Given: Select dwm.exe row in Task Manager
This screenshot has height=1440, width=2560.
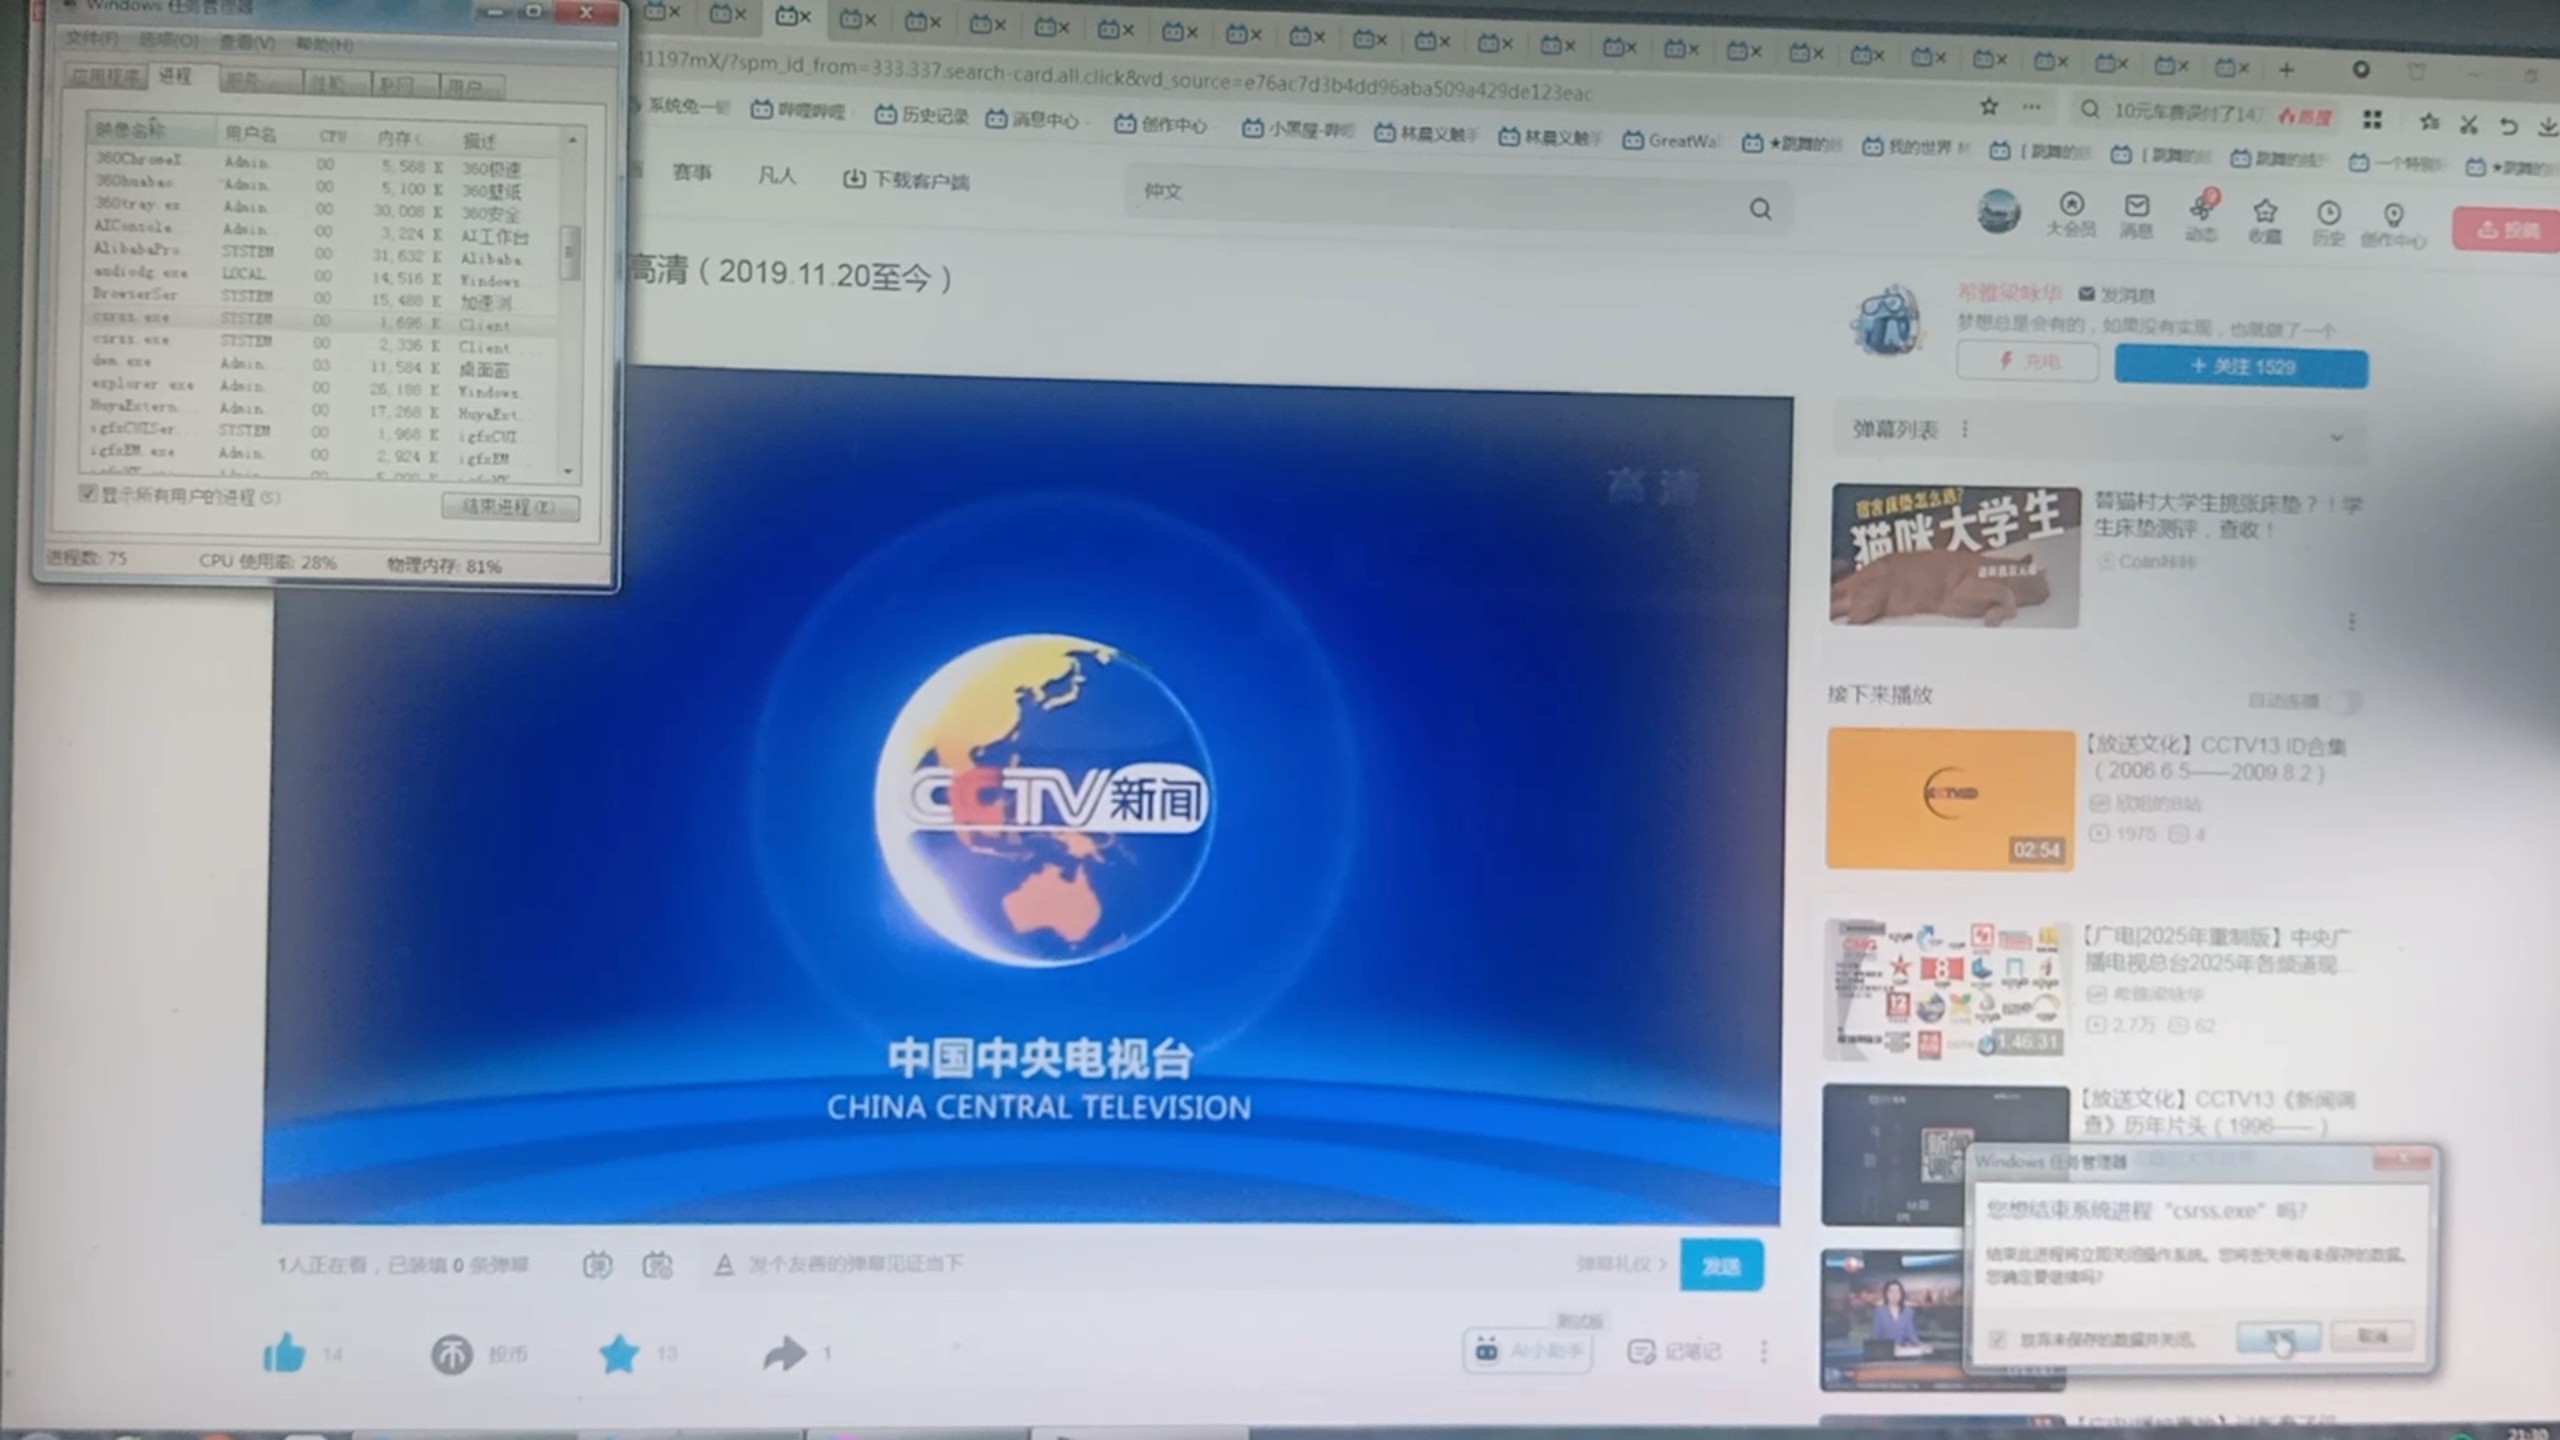Looking at the screenshot, I should pos(320,364).
